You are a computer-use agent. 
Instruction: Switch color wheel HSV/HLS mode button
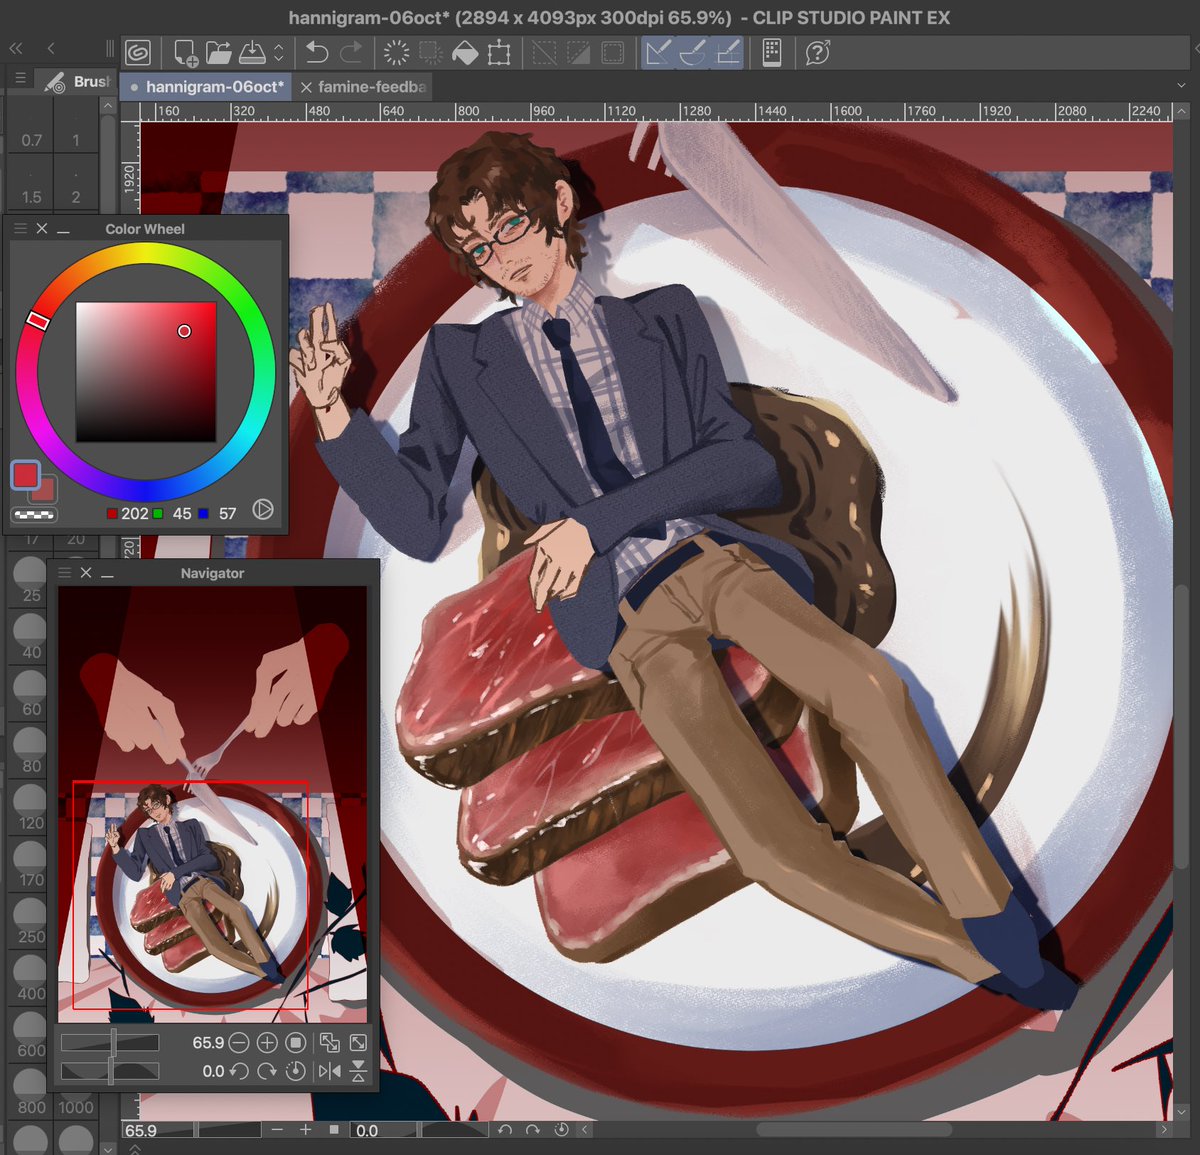click(263, 510)
